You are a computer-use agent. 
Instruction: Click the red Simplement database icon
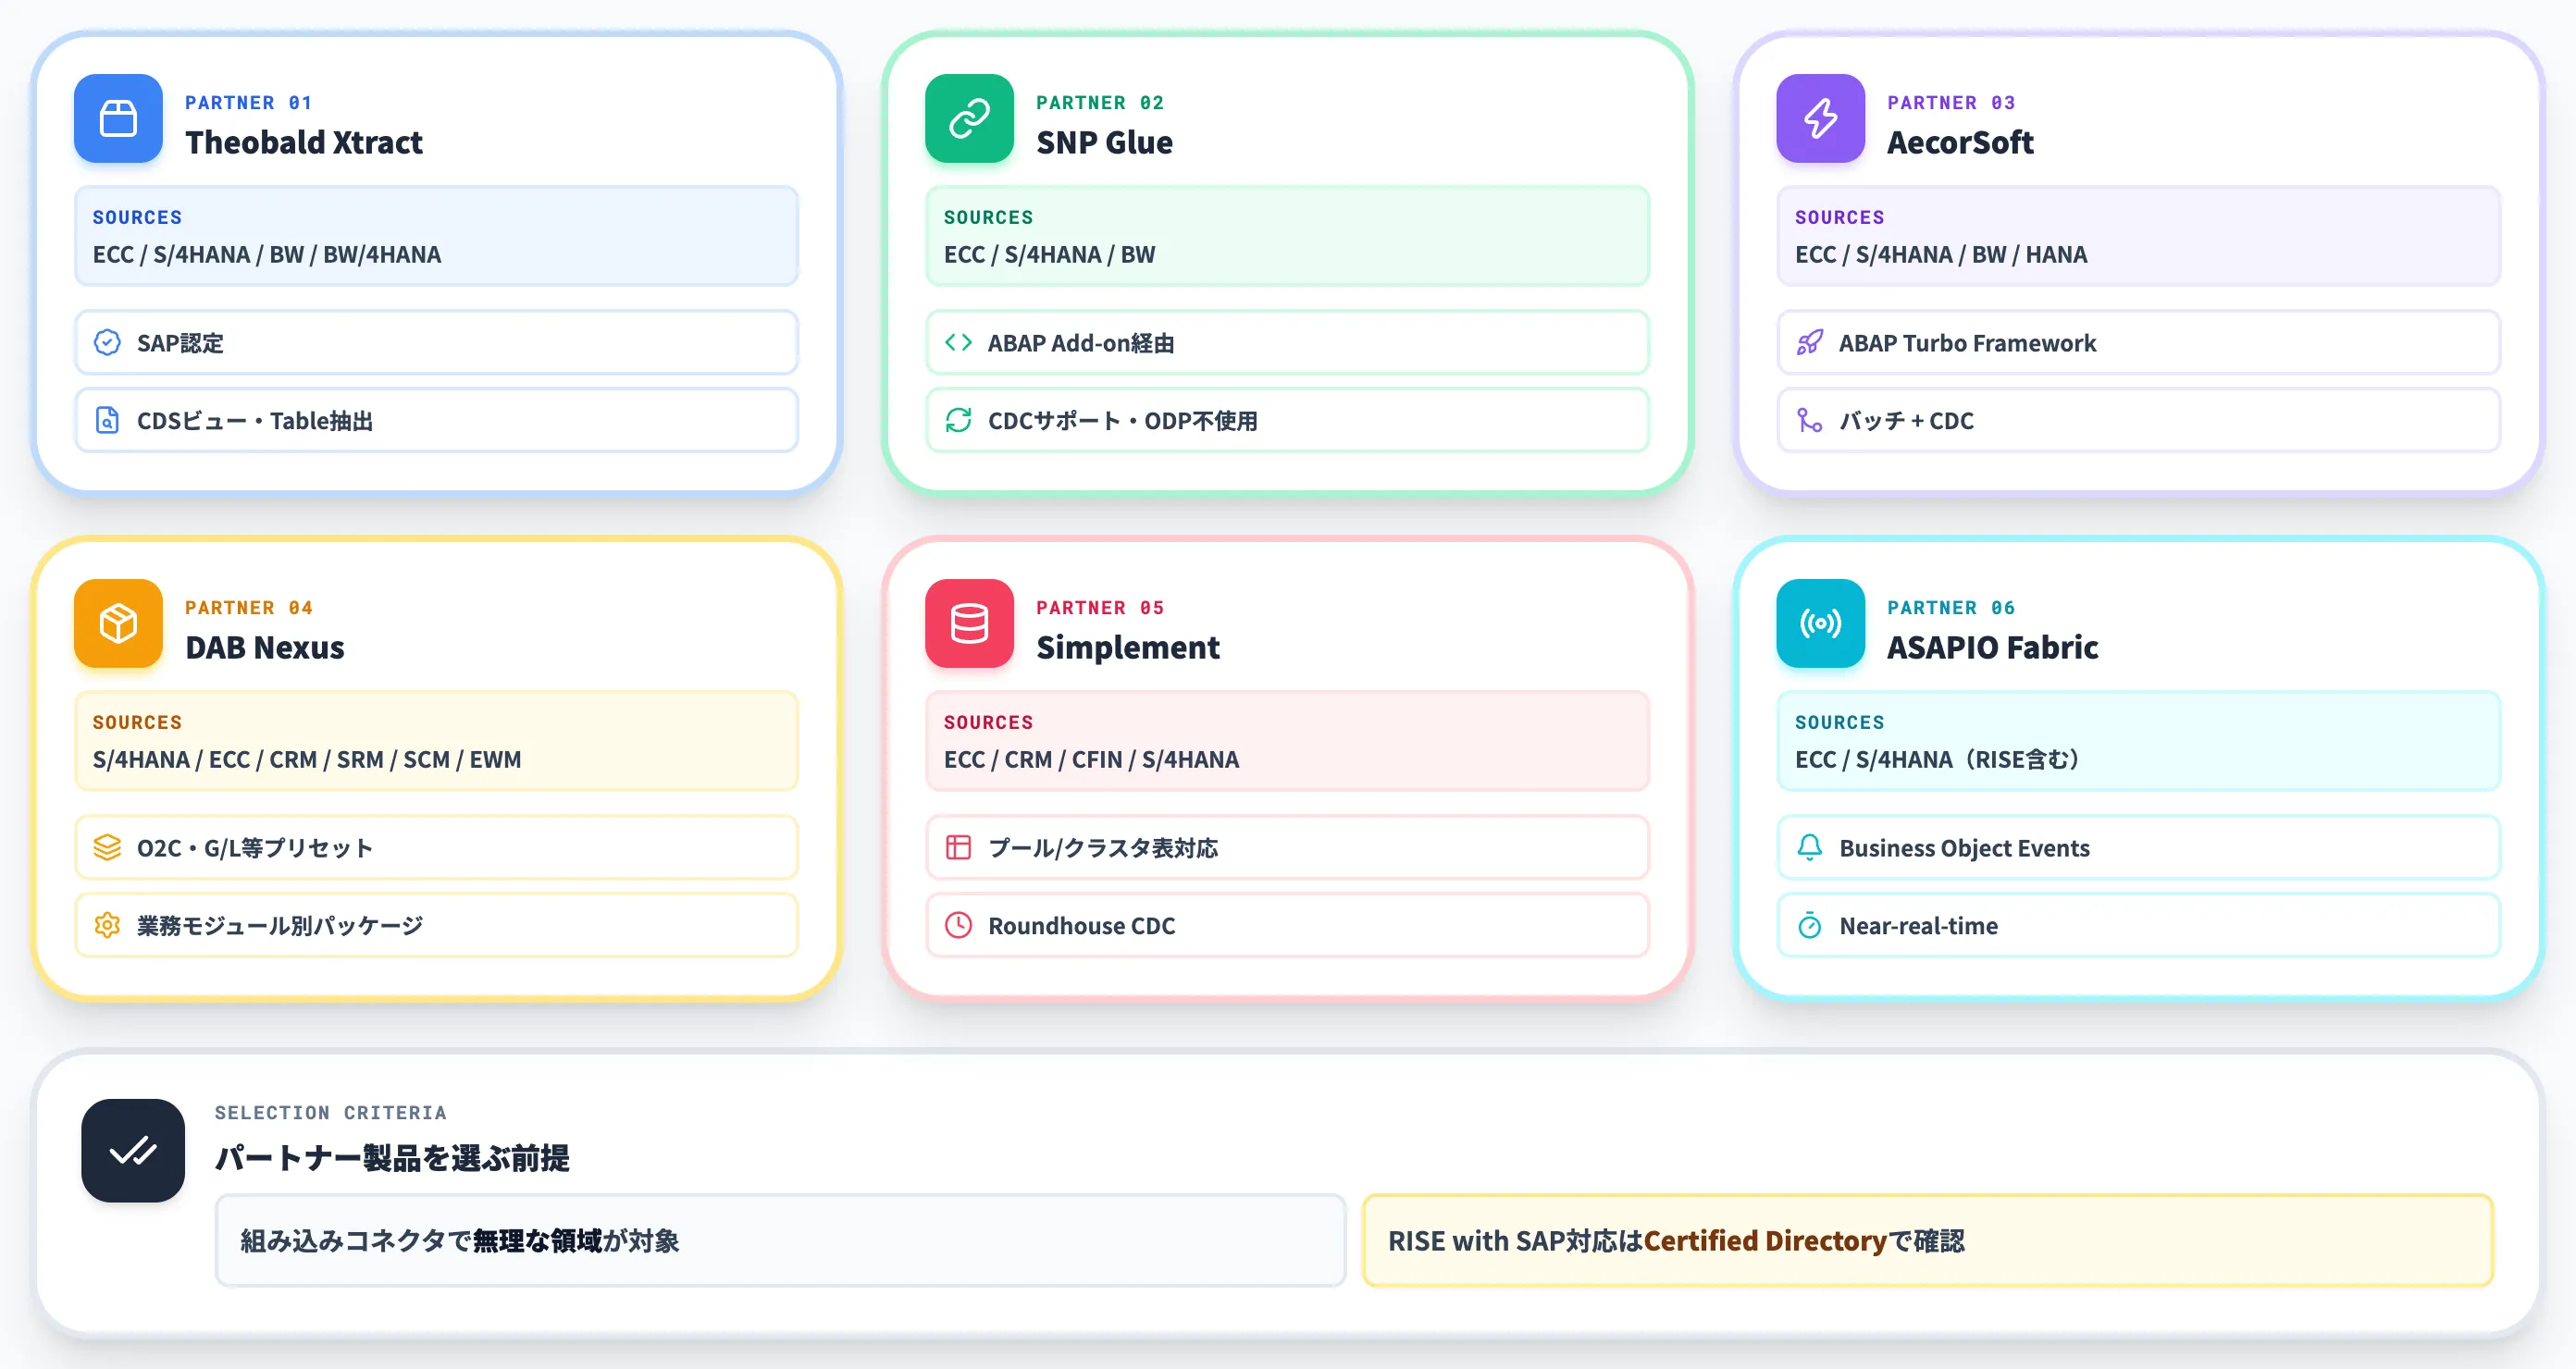(x=969, y=623)
